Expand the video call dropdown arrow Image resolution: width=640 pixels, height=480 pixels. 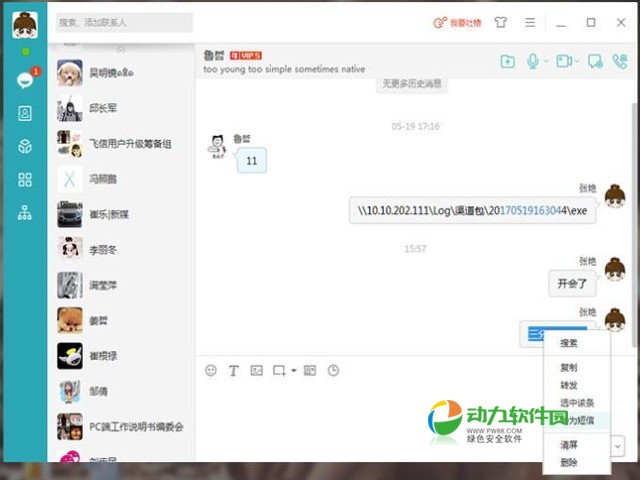click(x=577, y=62)
